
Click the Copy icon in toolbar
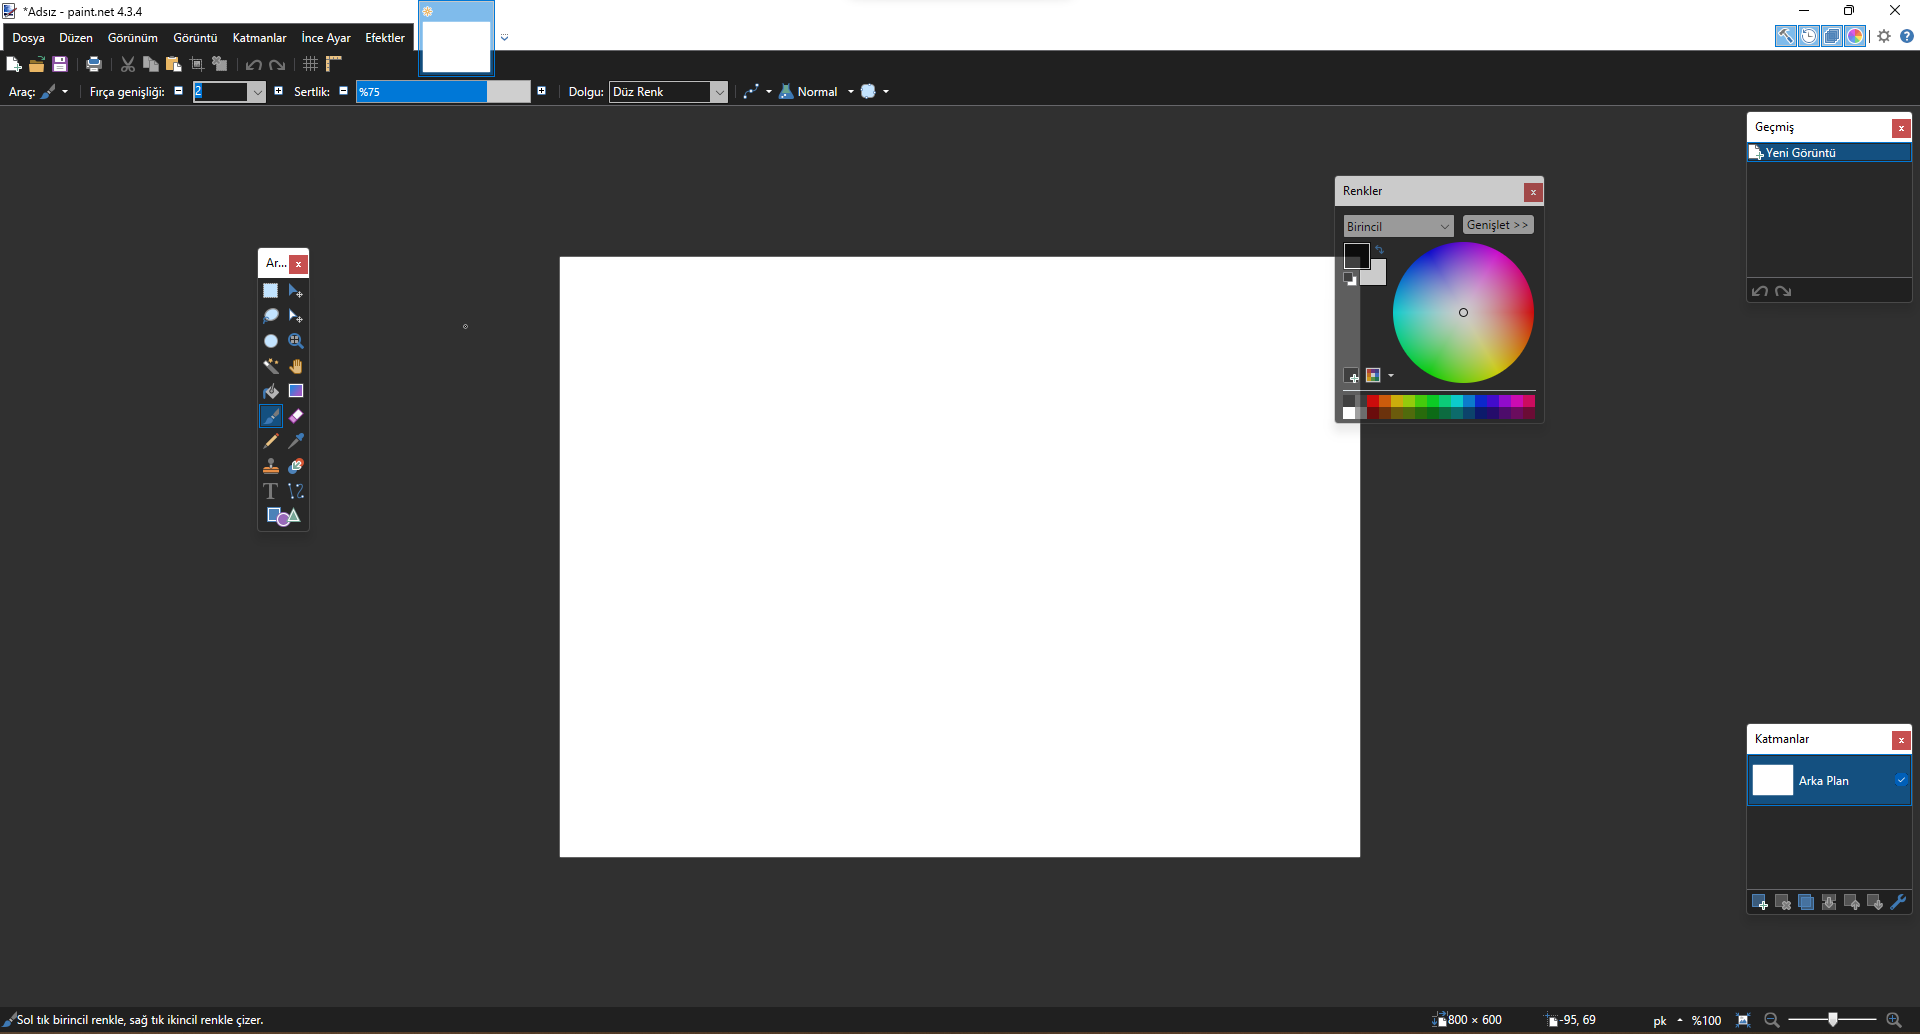pyautogui.click(x=151, y=64)
